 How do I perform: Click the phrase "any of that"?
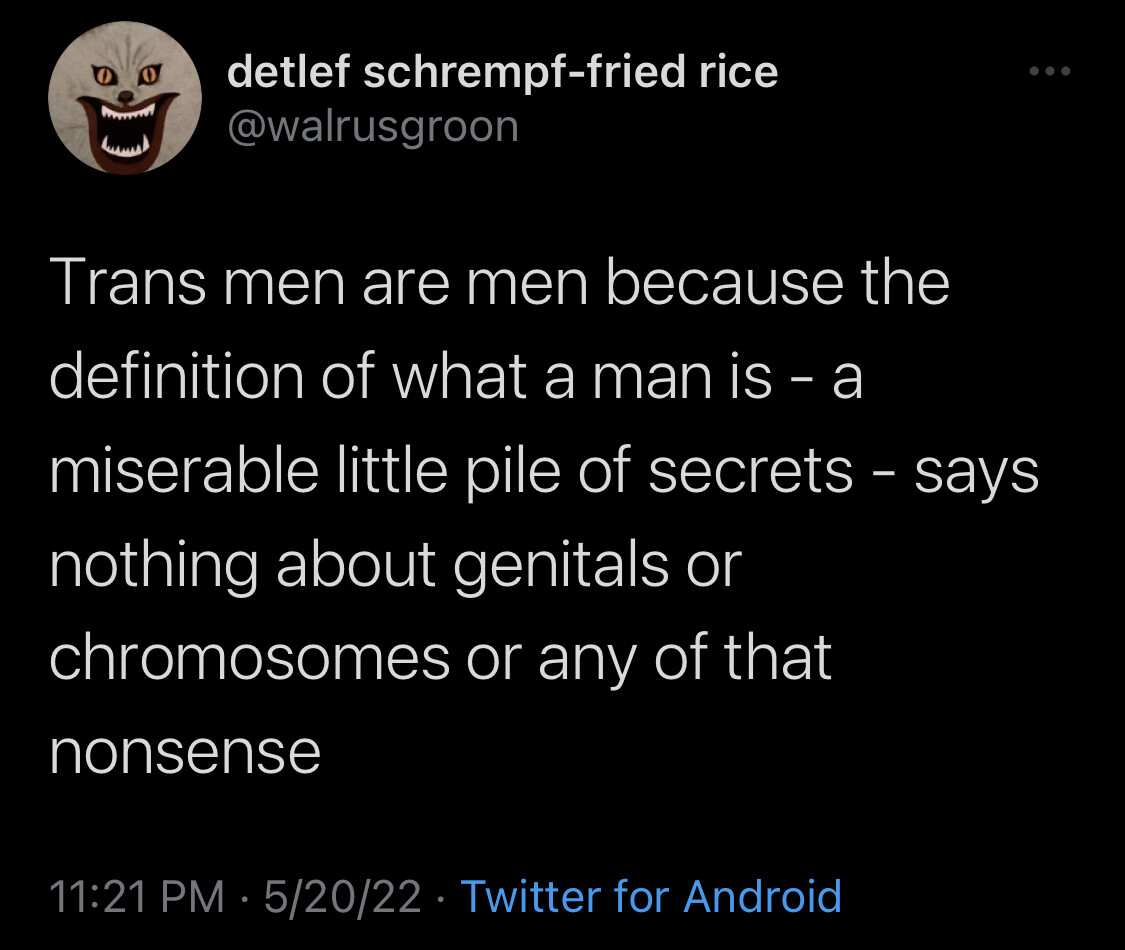685,657
